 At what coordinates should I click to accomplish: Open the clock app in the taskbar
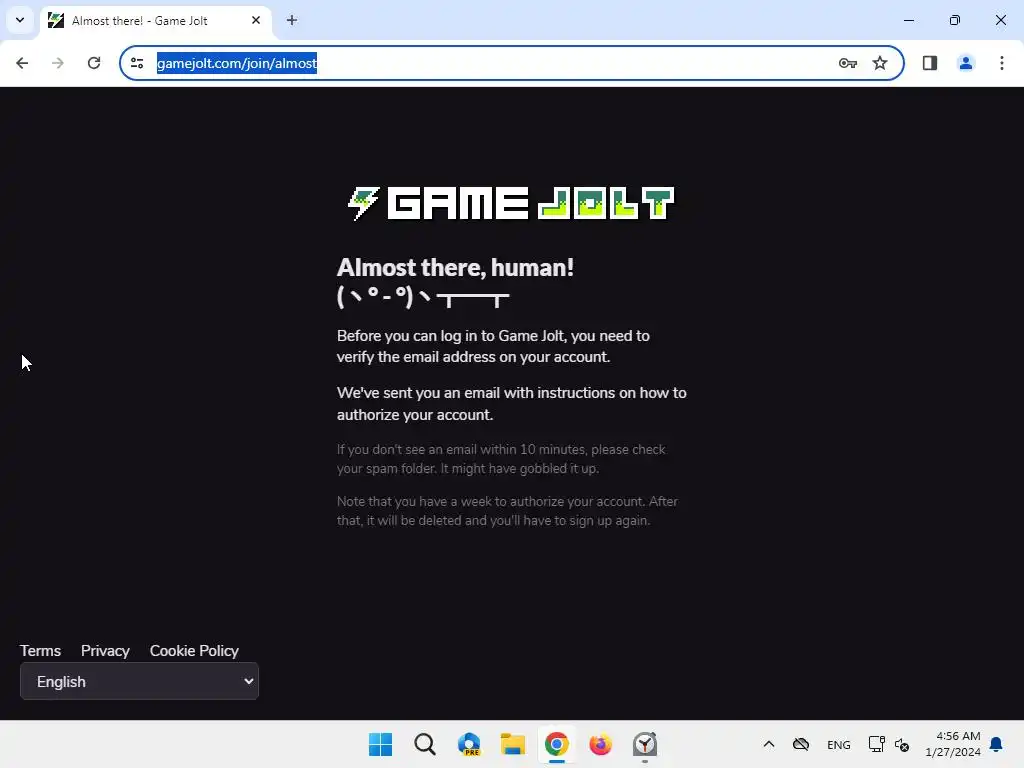(645, 744)
